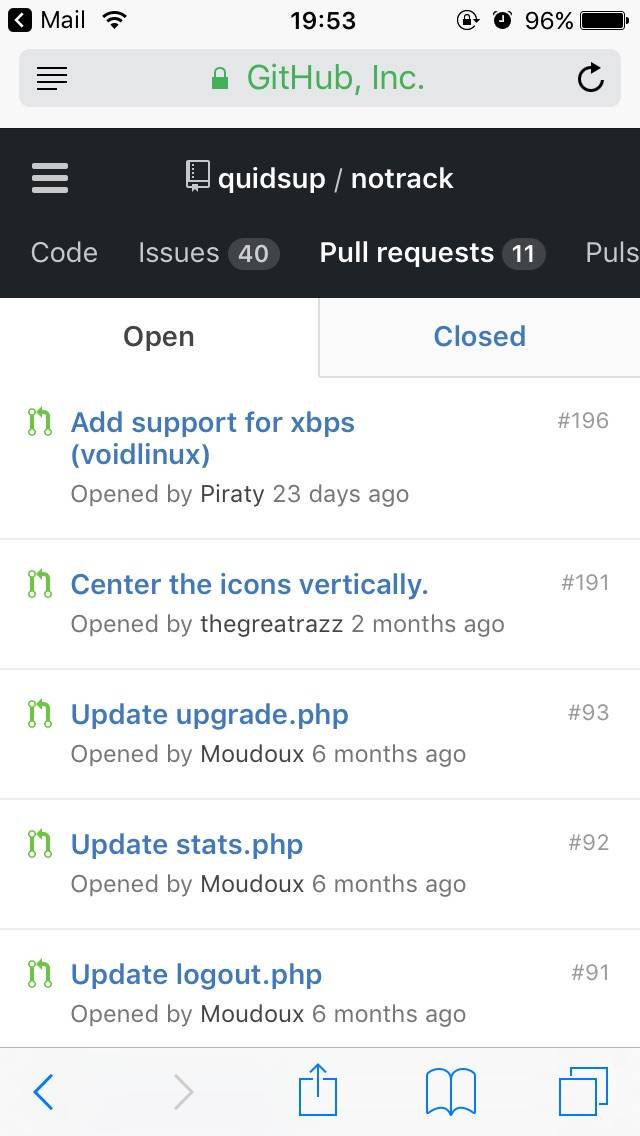Go back a page with Safari's back arrow
This screenshot has height=1136, width=640.
coord(43,1090)
